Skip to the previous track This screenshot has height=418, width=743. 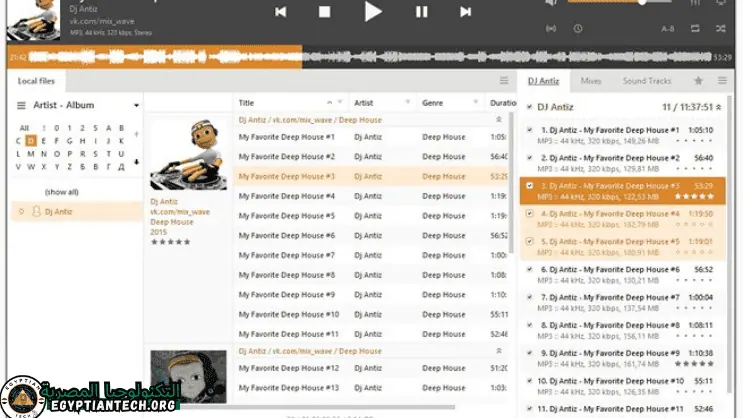[281, 12]
